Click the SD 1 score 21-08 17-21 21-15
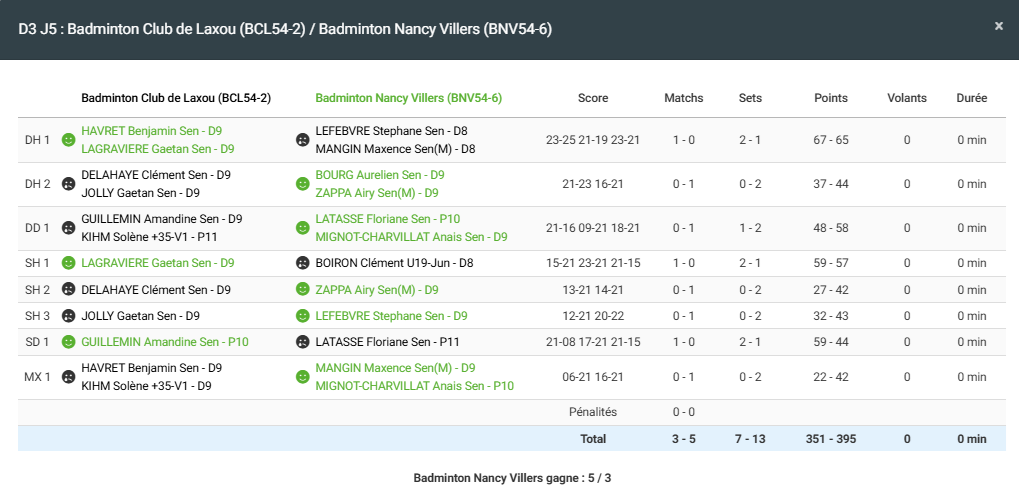The height and width of the screenshot is (503, 1019). 592,342
